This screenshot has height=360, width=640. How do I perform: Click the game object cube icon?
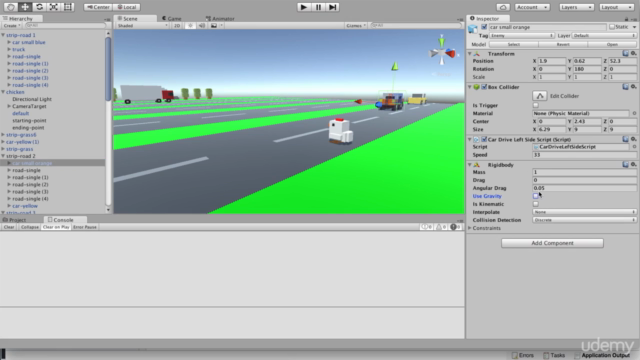click(473, 29)
